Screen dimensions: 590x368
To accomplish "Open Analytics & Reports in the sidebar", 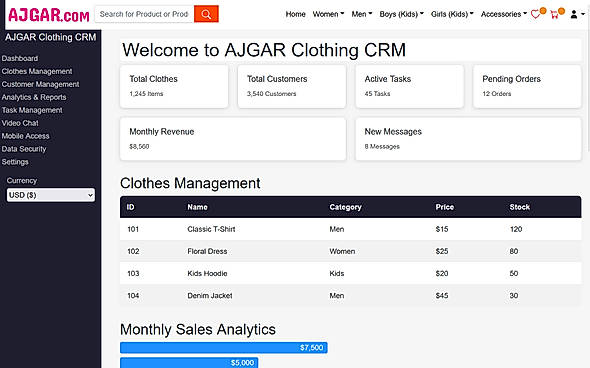I will coord(34,97).
